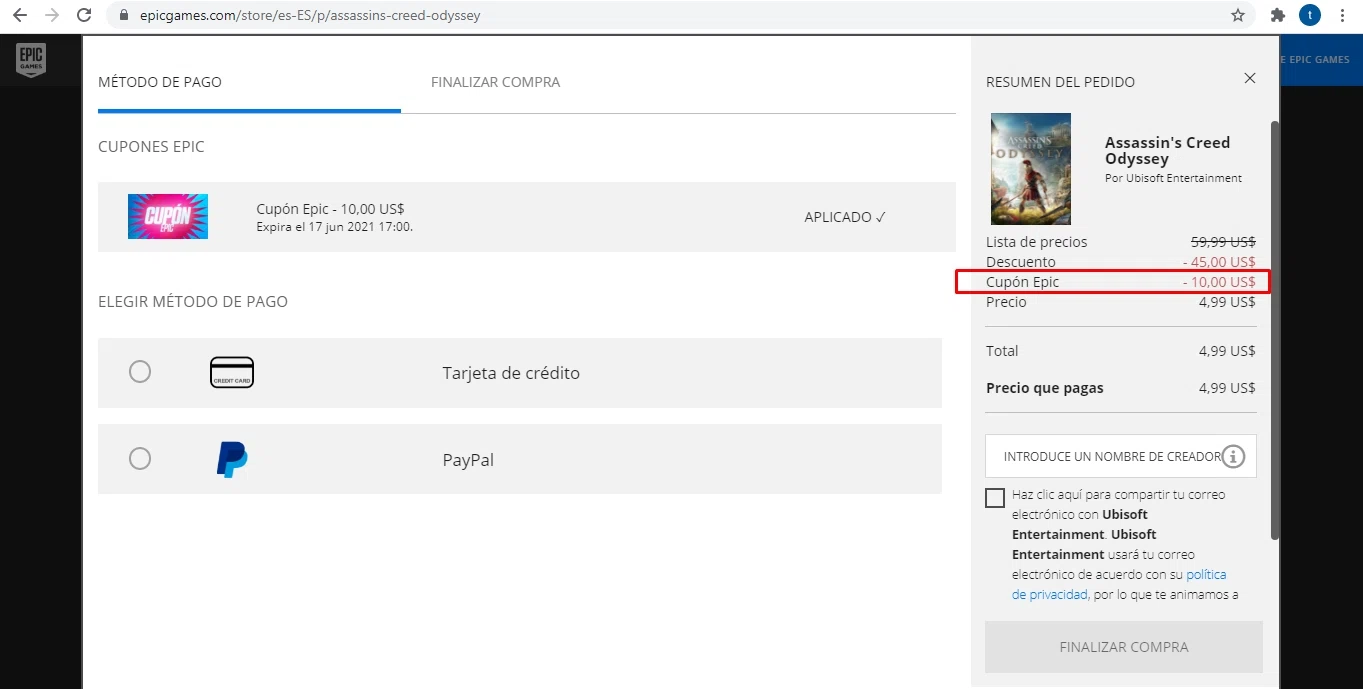The width and height of the screenshot is (1363, 689).
Task: Click the Assassin's Creed Odyssey cover thumbnail
Action: pyautogui.click(x=1031, y=169)
